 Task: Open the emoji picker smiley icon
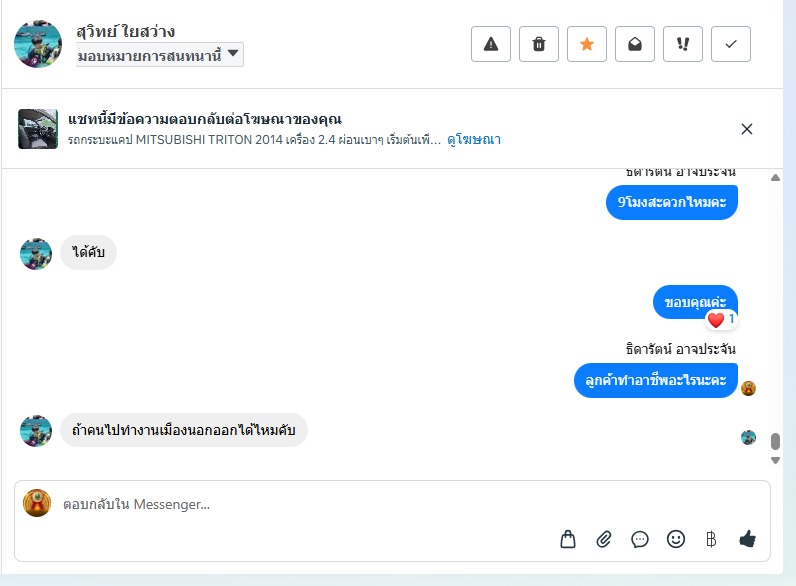coord(676,540)
